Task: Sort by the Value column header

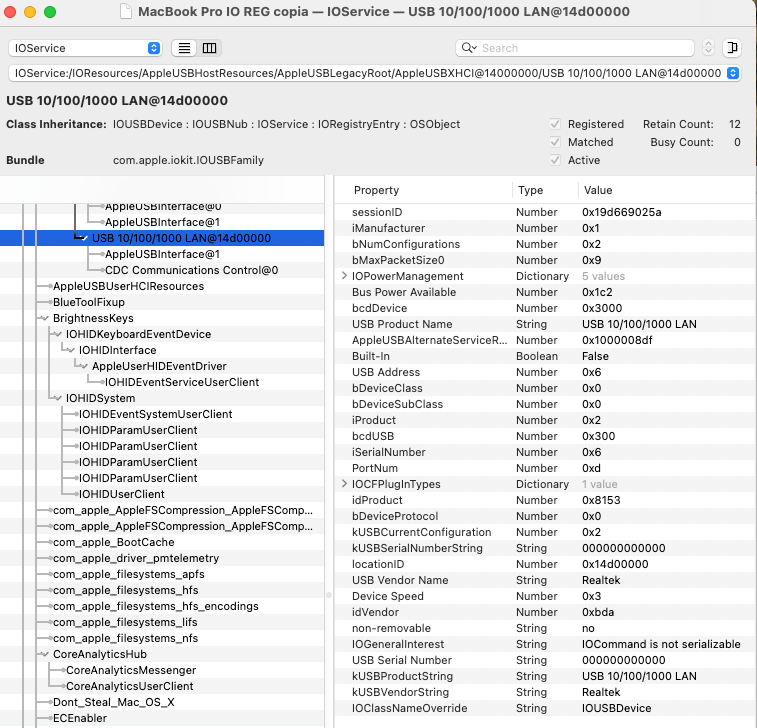Action: 598,190
